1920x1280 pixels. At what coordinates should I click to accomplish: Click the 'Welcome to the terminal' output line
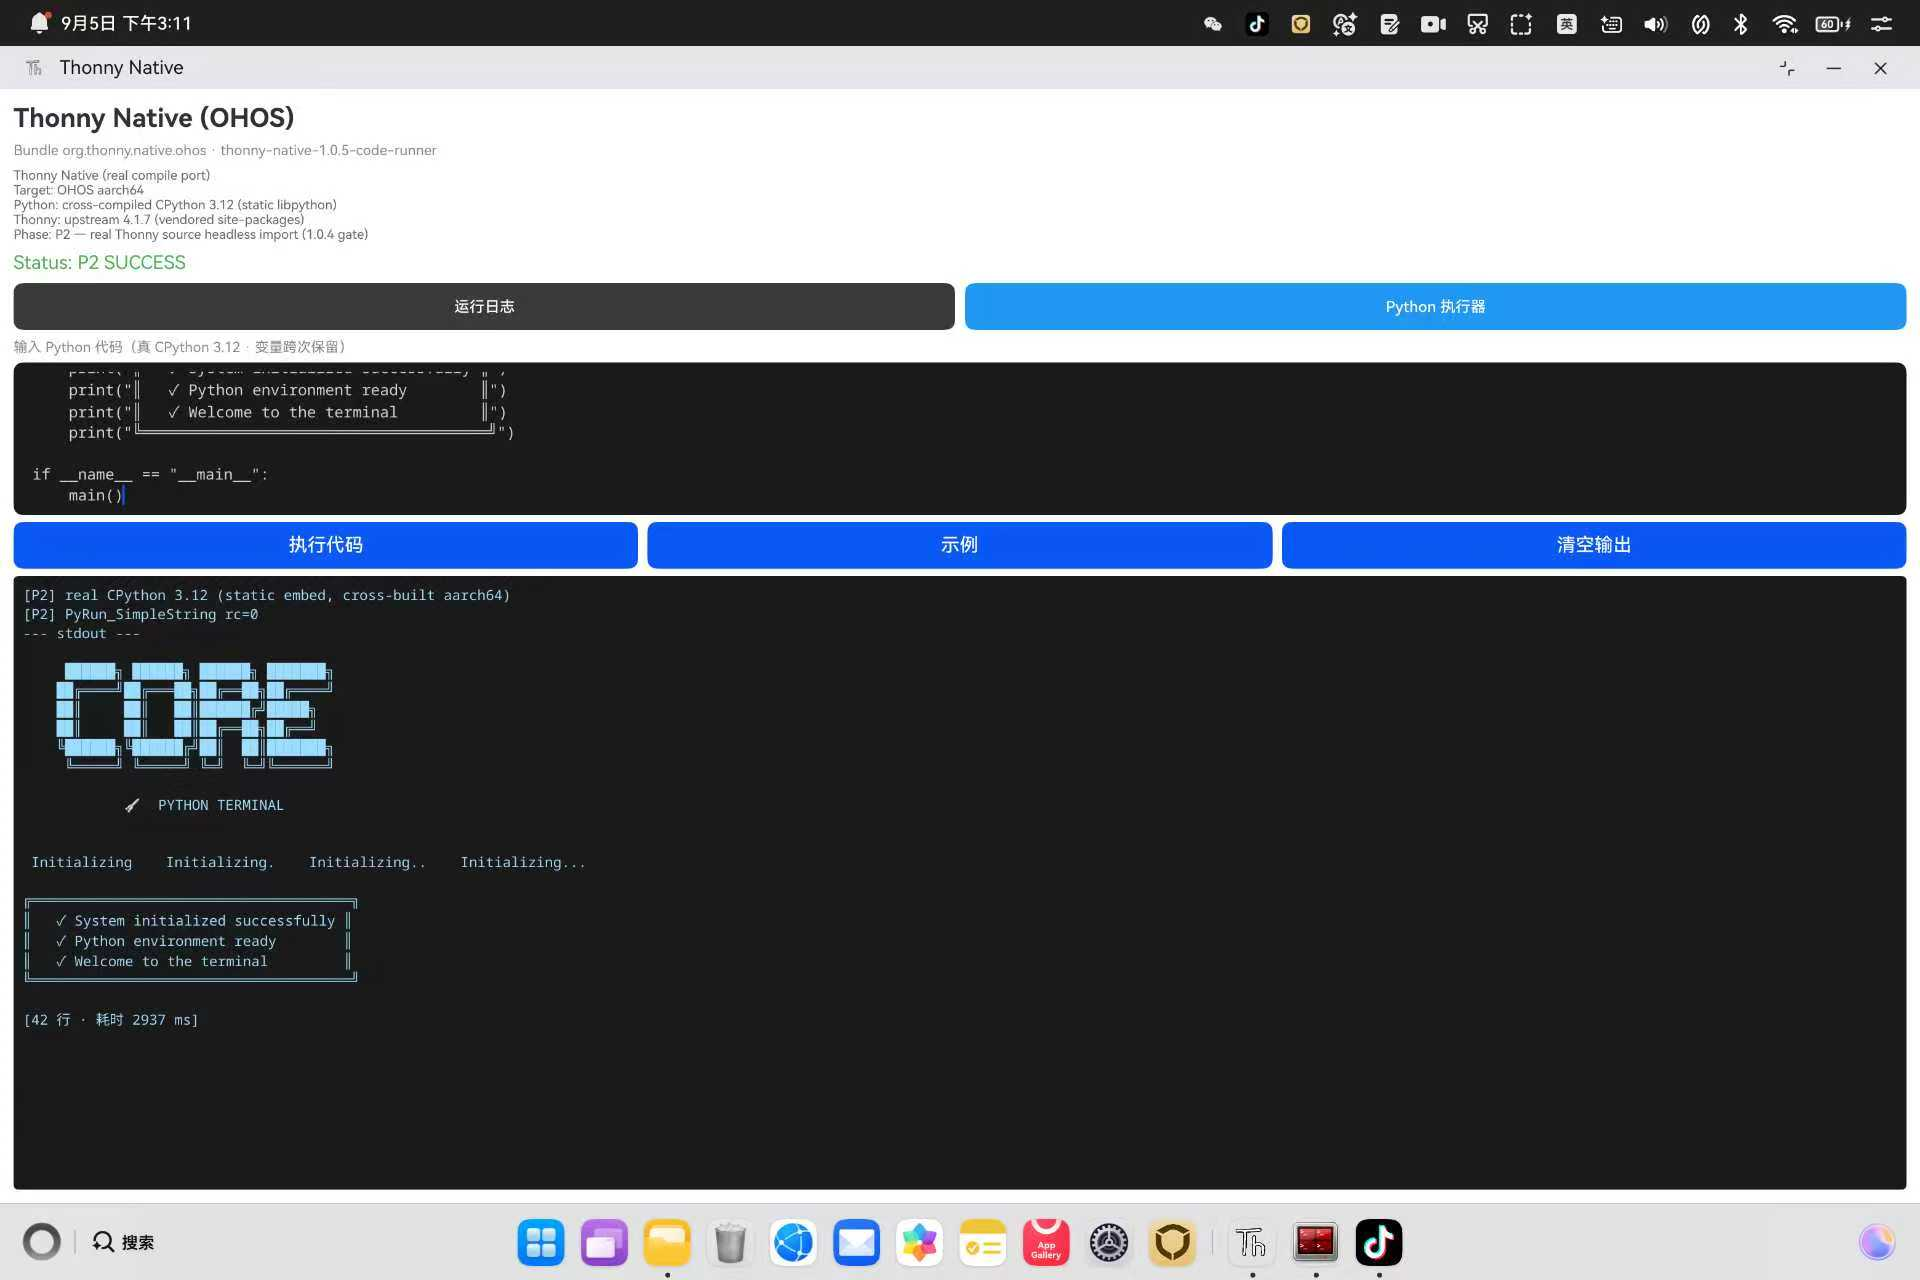tap(170, 961)
